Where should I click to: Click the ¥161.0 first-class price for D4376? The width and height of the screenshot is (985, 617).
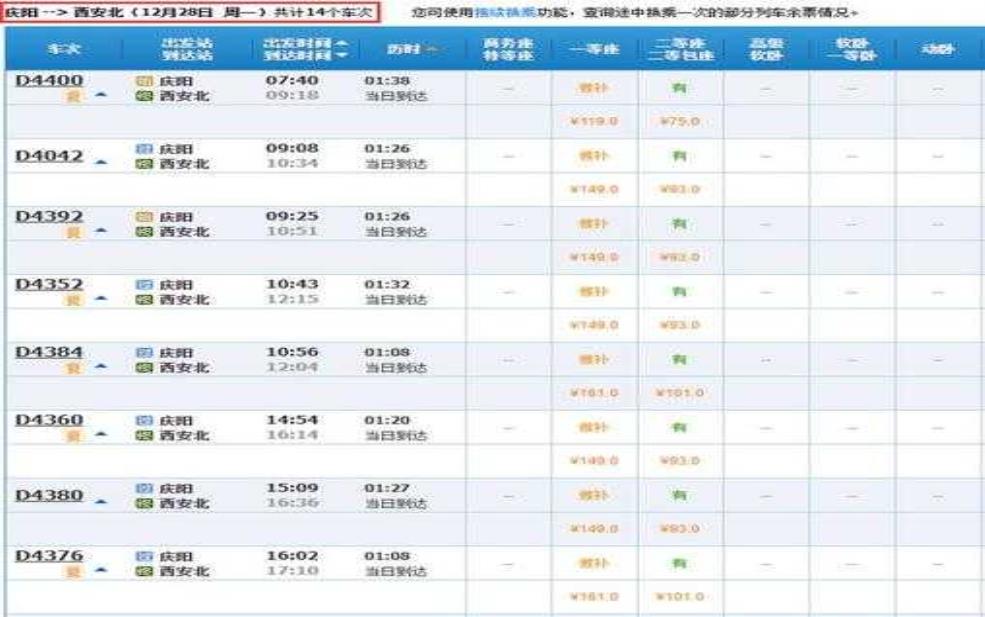[x=594, y=597]
